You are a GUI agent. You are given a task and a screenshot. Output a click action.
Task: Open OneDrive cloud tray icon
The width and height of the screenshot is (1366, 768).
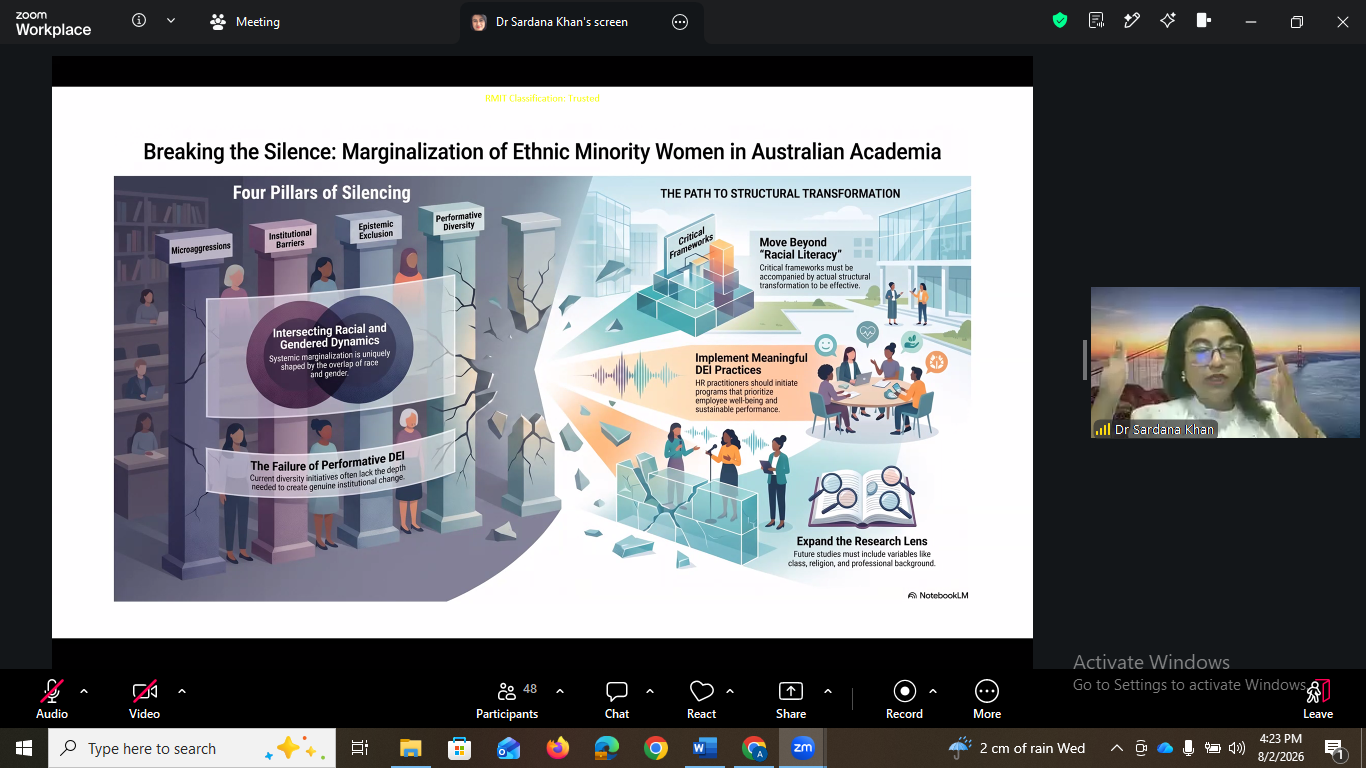(1165, 748)
